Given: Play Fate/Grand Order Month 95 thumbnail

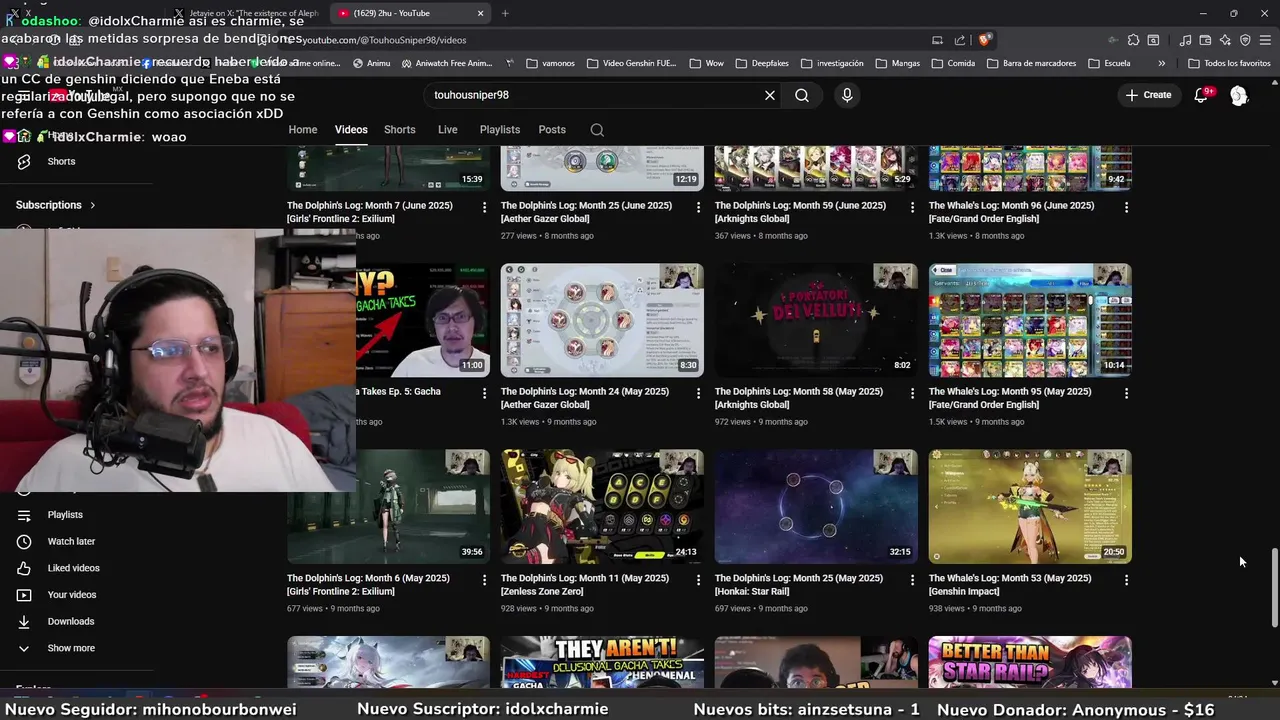Looking at the screenshot, I should 1030,320.
